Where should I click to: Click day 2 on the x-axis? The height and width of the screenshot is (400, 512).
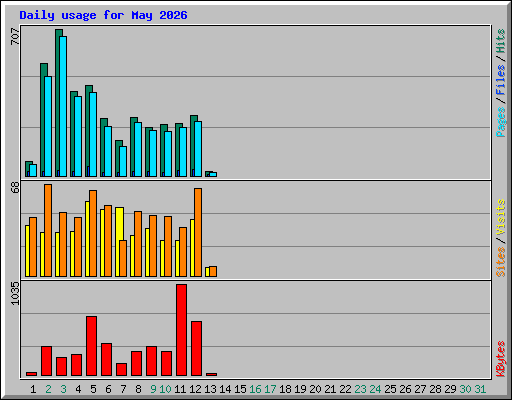pyautogui.click(x=48, y=389)
